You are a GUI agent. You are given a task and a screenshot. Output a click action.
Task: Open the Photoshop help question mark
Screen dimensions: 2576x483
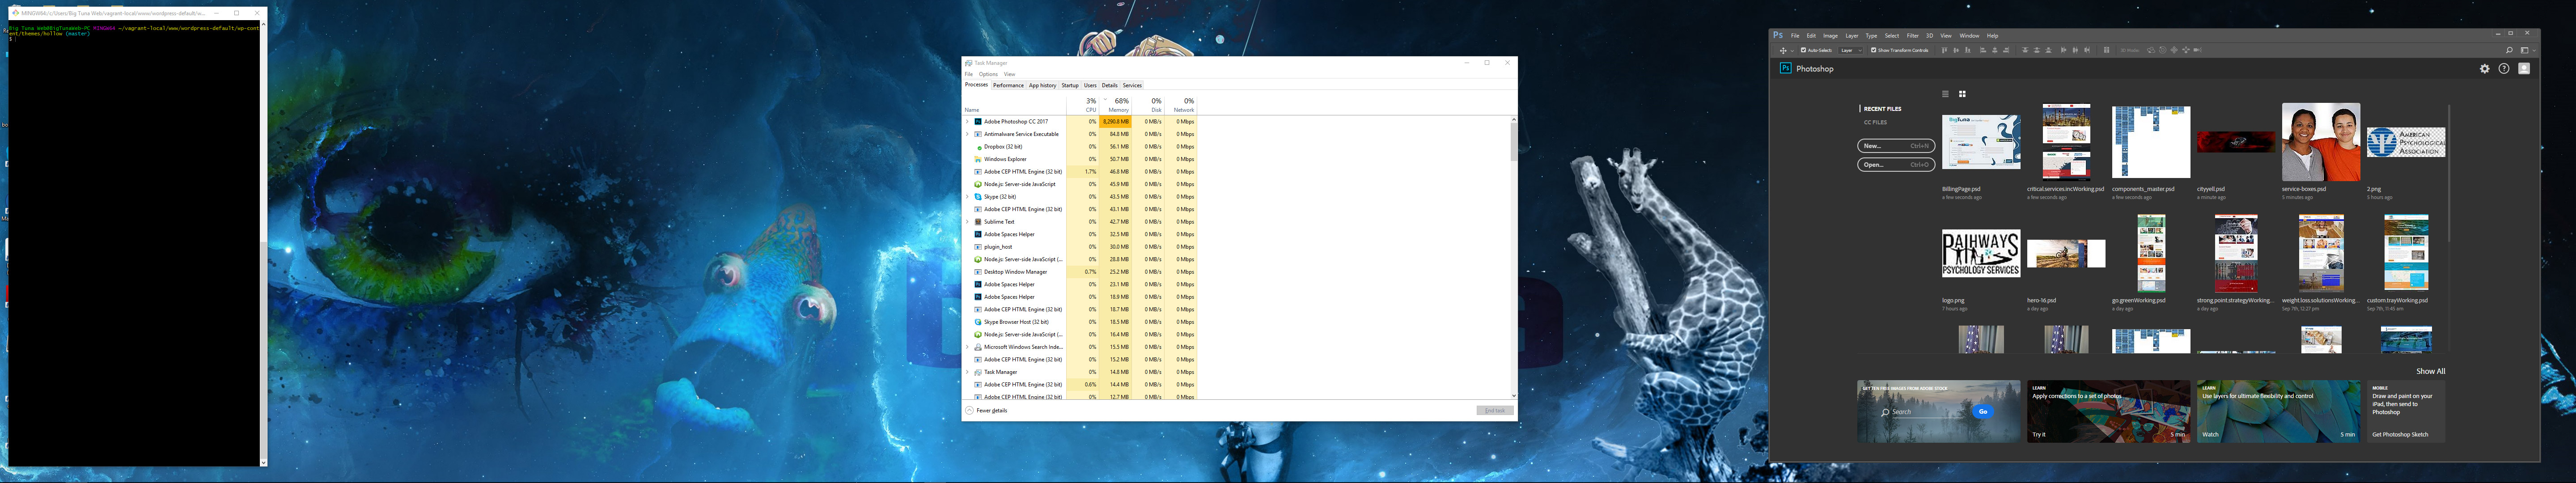(2504, 69)
